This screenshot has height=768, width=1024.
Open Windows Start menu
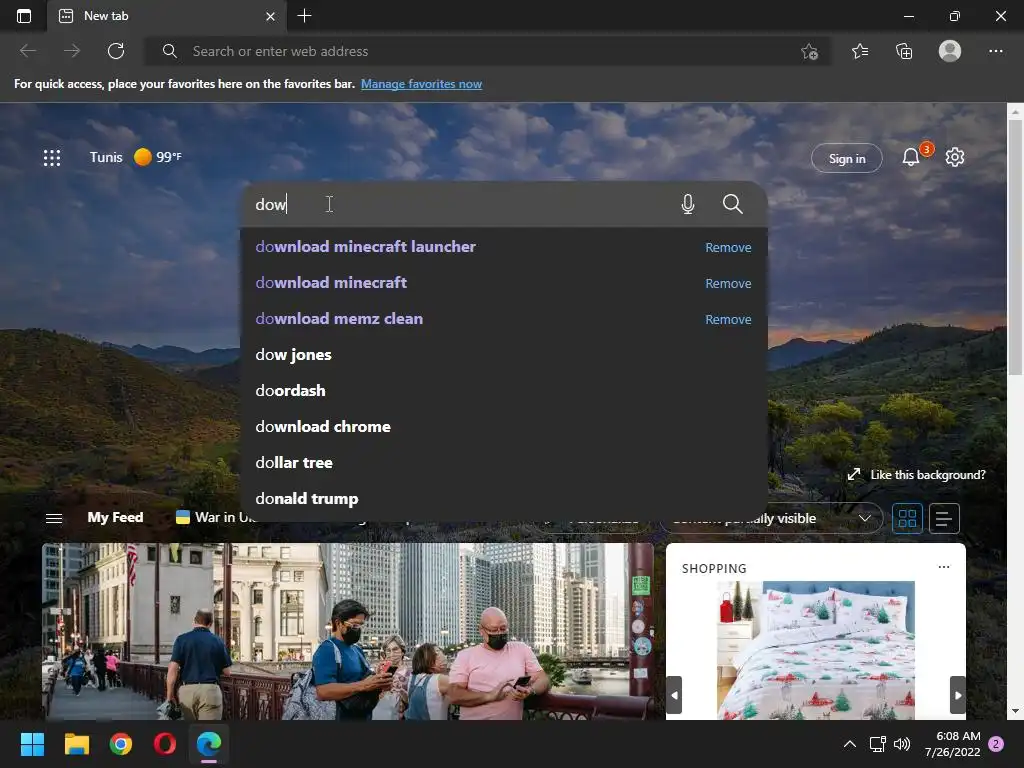click(32, 744)
